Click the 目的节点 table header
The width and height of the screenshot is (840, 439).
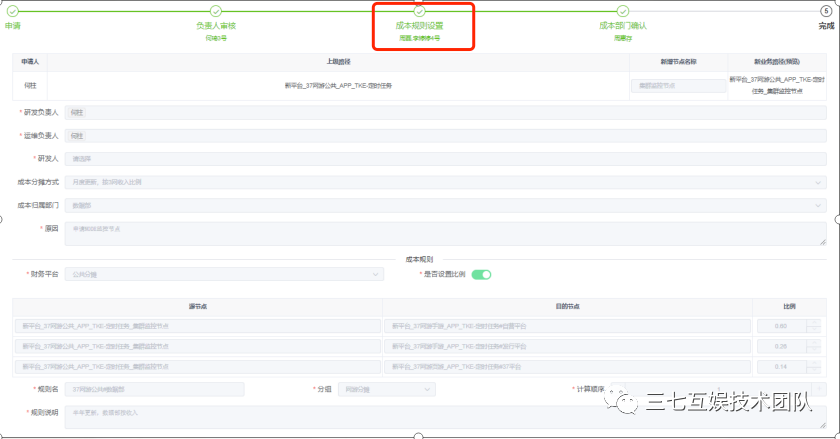pos(567,307)
